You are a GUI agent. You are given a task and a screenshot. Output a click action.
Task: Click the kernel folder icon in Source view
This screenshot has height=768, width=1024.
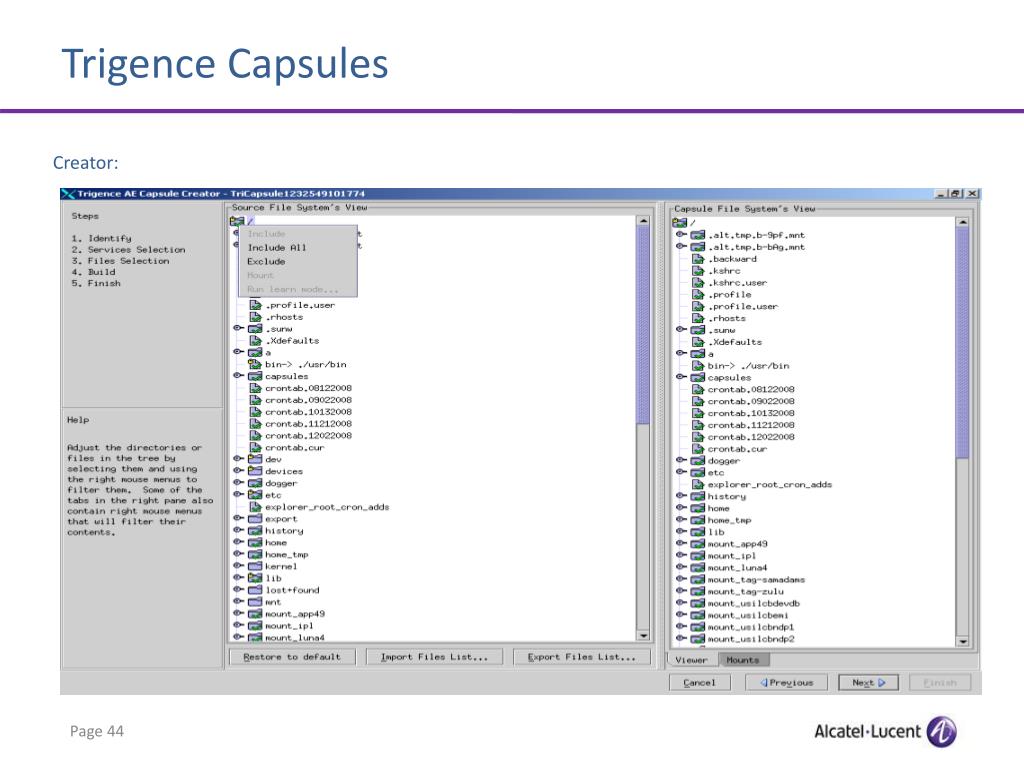[x=255, y=566]
